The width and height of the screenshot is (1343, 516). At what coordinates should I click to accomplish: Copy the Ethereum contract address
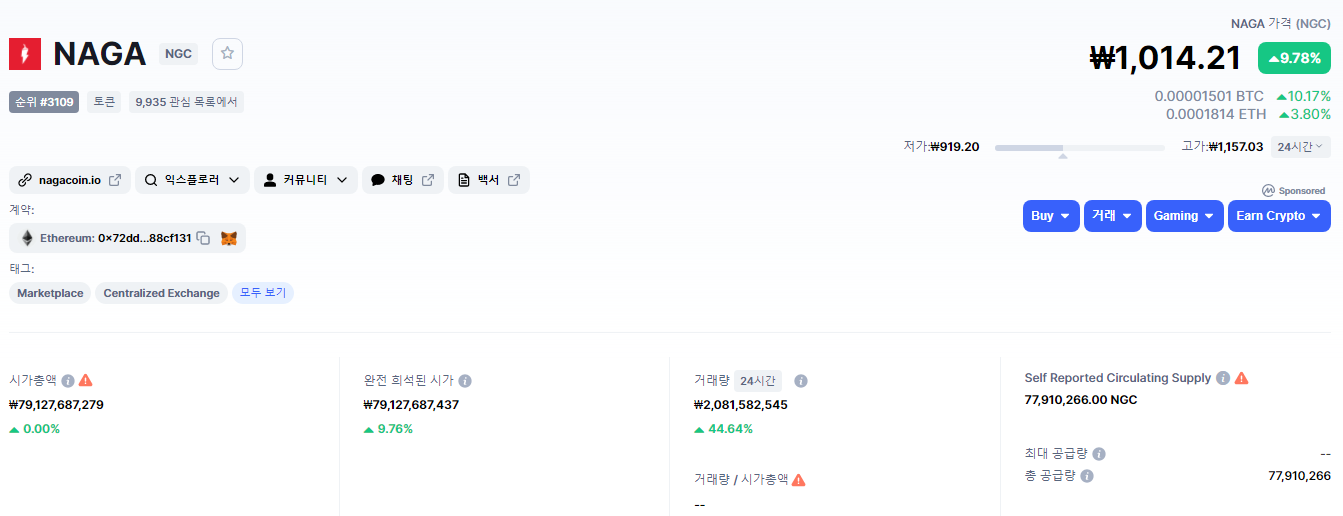tap(203, 238)
